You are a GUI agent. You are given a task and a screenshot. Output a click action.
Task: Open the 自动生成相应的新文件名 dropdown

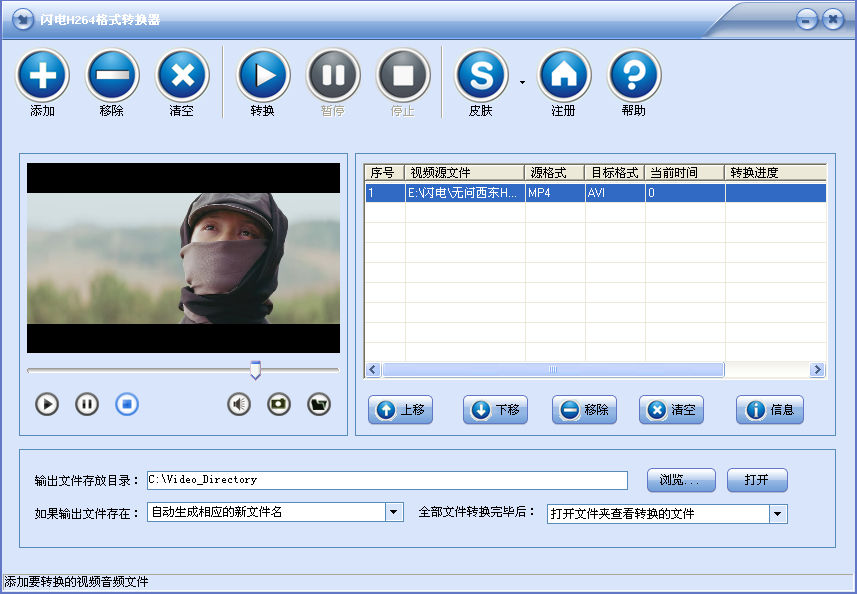coord(394,513)
